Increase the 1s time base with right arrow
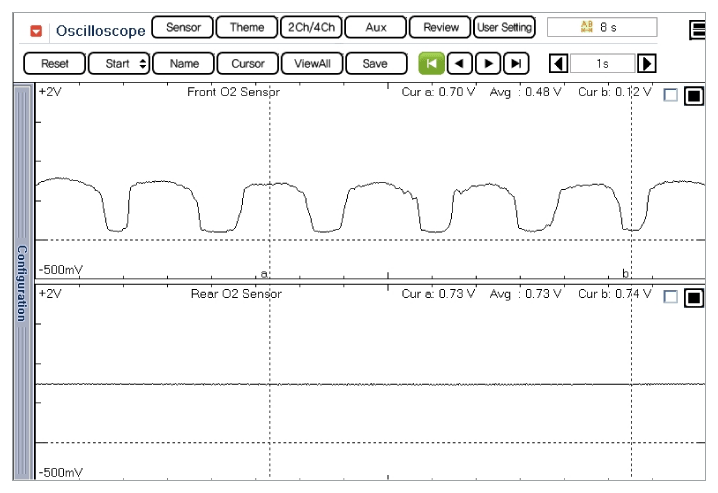The width and height of the screenshot is (718, 493). coord(646,63)
